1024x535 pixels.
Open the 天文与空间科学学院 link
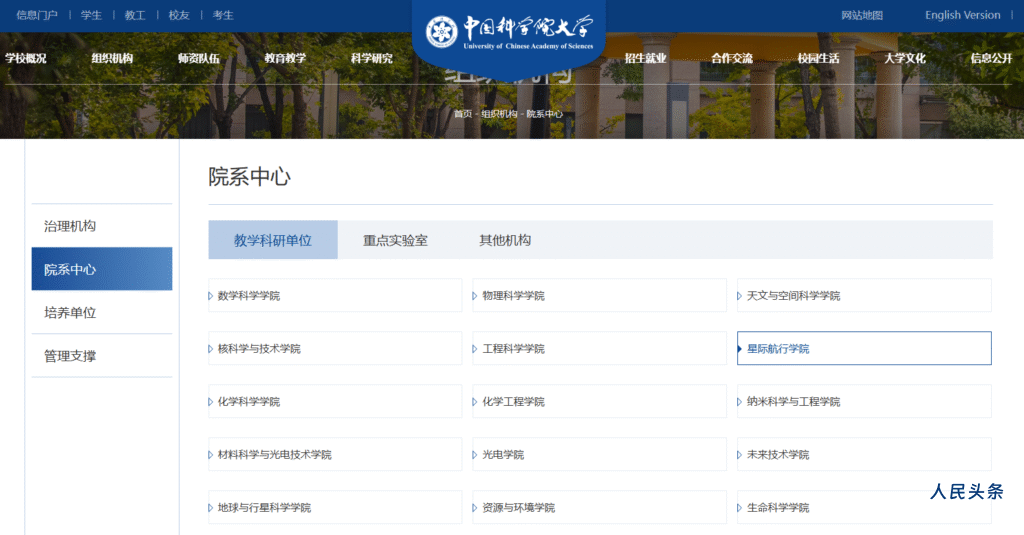tap(864, 295)
